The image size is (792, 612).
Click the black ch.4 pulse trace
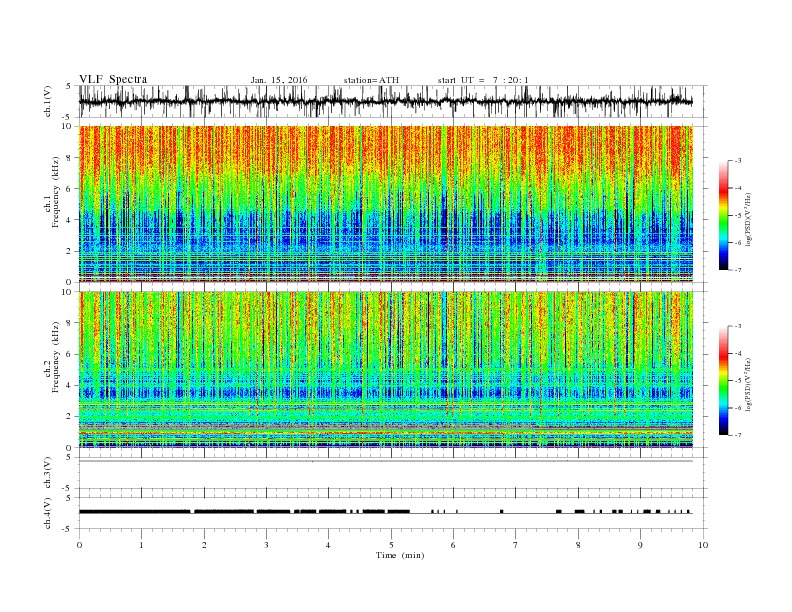(x=385, y=512)
